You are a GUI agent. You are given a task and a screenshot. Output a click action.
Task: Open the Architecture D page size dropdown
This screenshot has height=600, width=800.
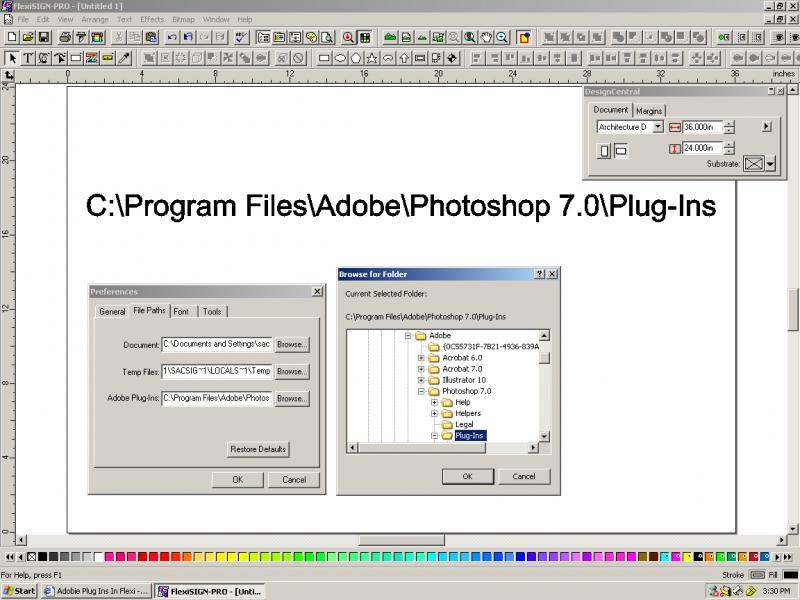tap(658, 127)
